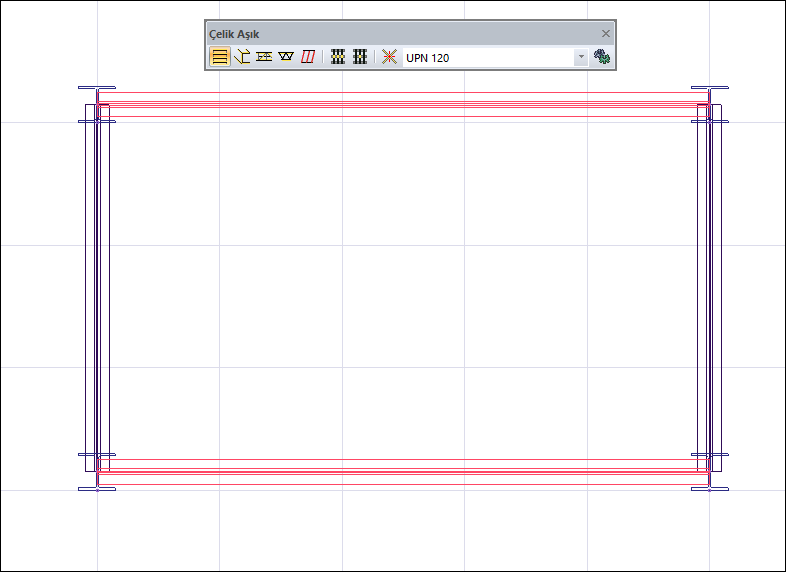Select the red slanted parallelogram purlin icon

coord(308,57)
